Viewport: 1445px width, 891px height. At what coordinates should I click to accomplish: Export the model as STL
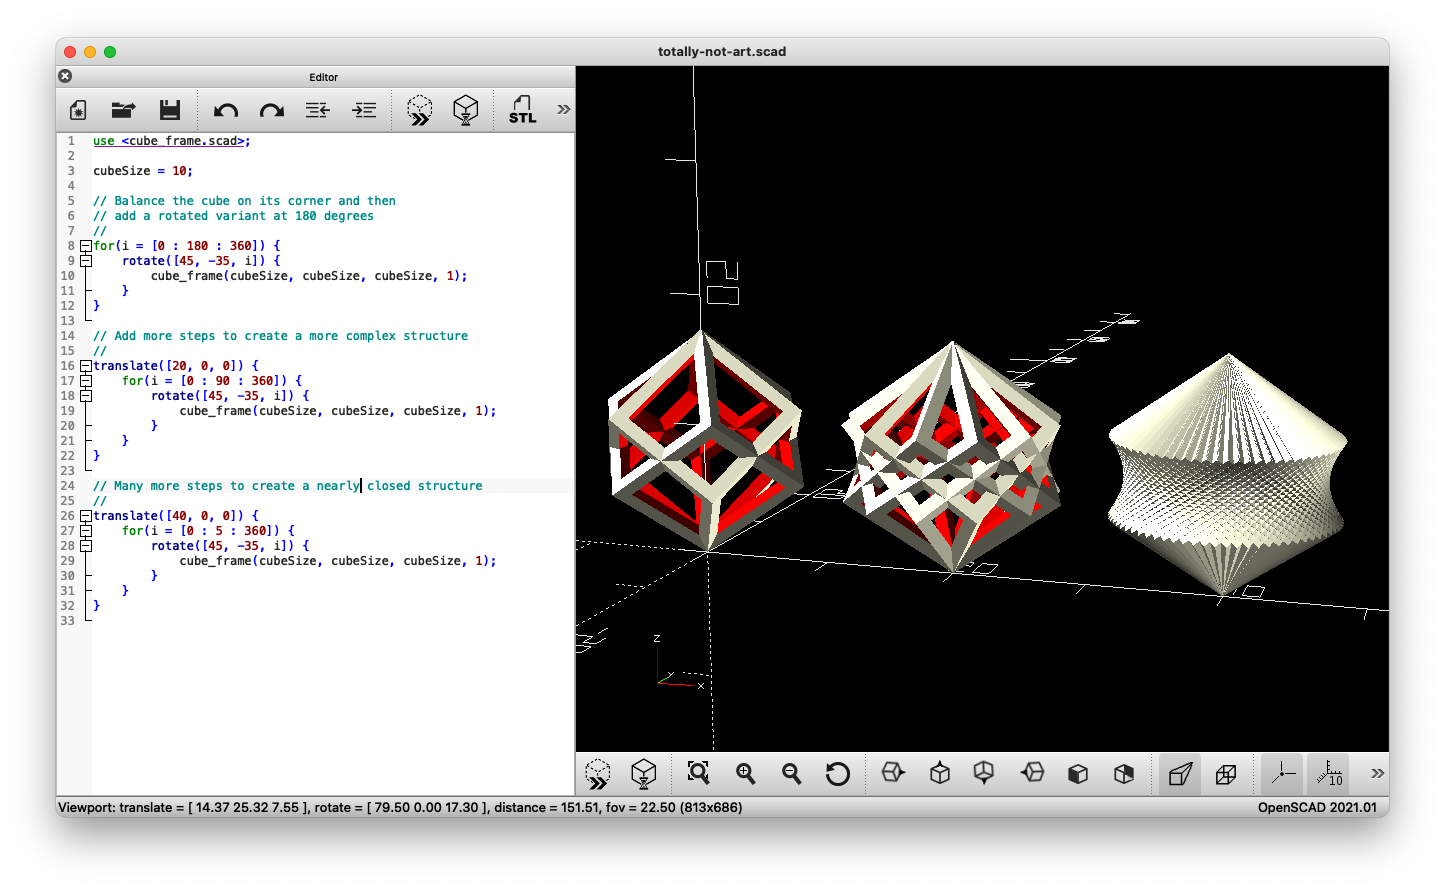pyautogui.click(x=522, y=110)
